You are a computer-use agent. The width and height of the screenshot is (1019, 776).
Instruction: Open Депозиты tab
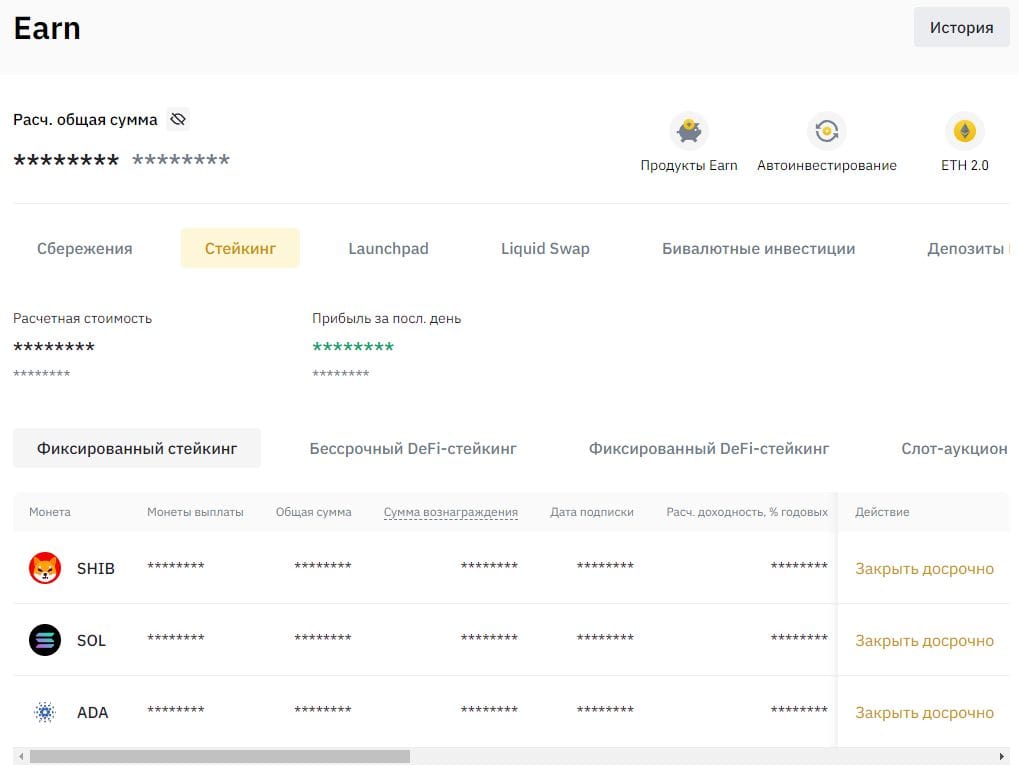968,248
